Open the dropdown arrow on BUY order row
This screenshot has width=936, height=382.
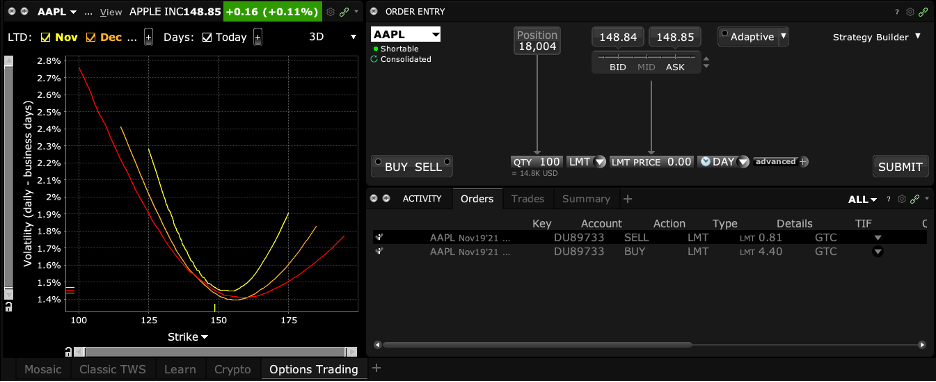[878, 252]
